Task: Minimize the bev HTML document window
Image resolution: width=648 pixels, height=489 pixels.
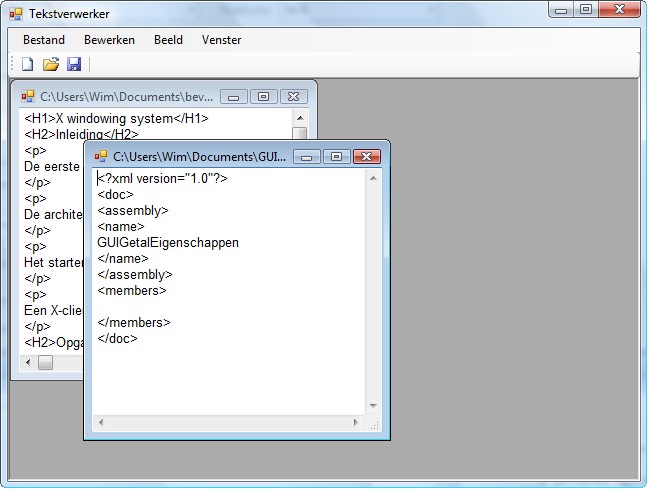Action: pyautogui.click(x=234, y=97)
